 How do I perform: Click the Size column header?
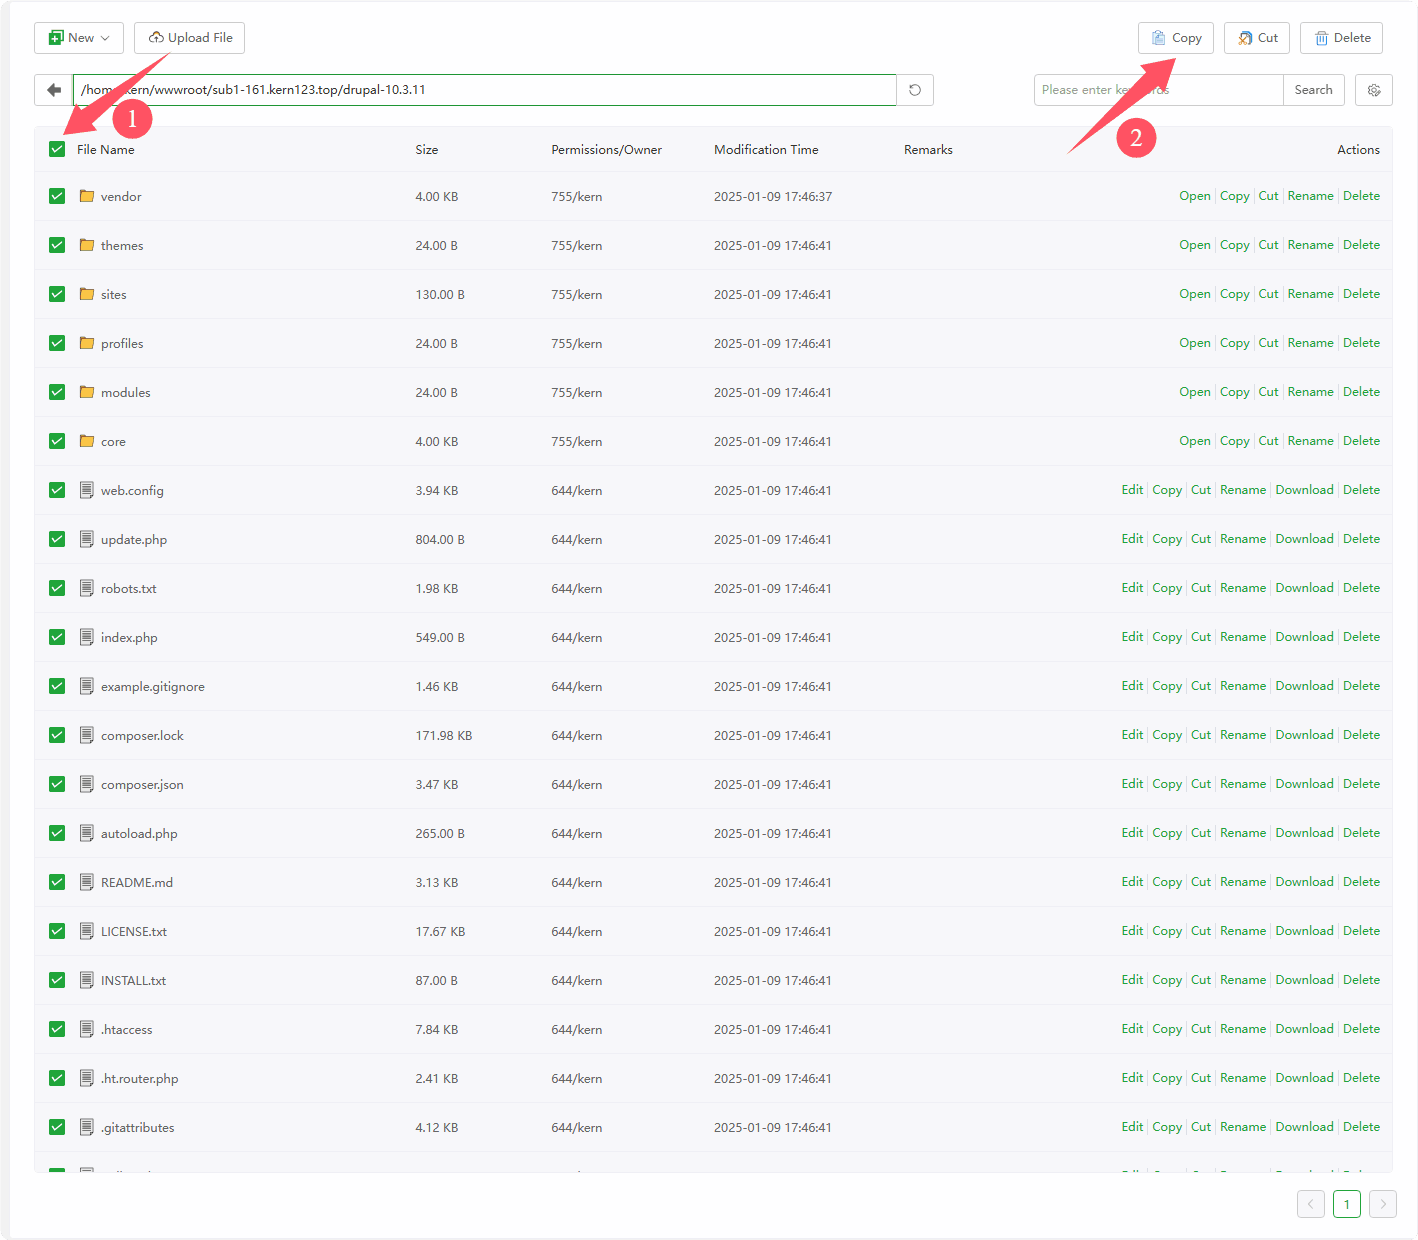coord(427,149)
